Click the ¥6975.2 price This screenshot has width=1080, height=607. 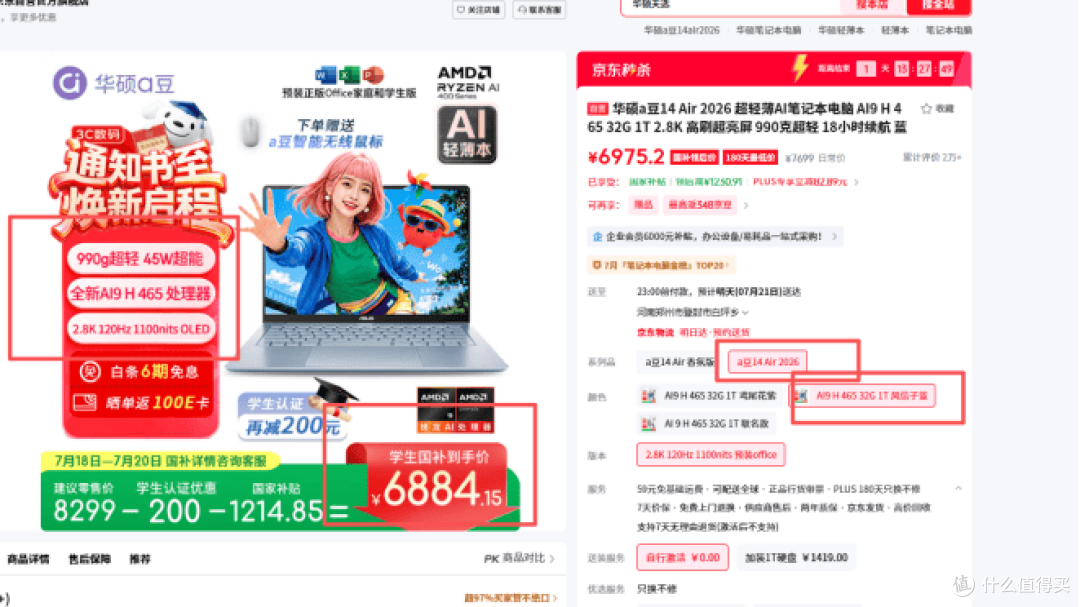click(626, 157)
